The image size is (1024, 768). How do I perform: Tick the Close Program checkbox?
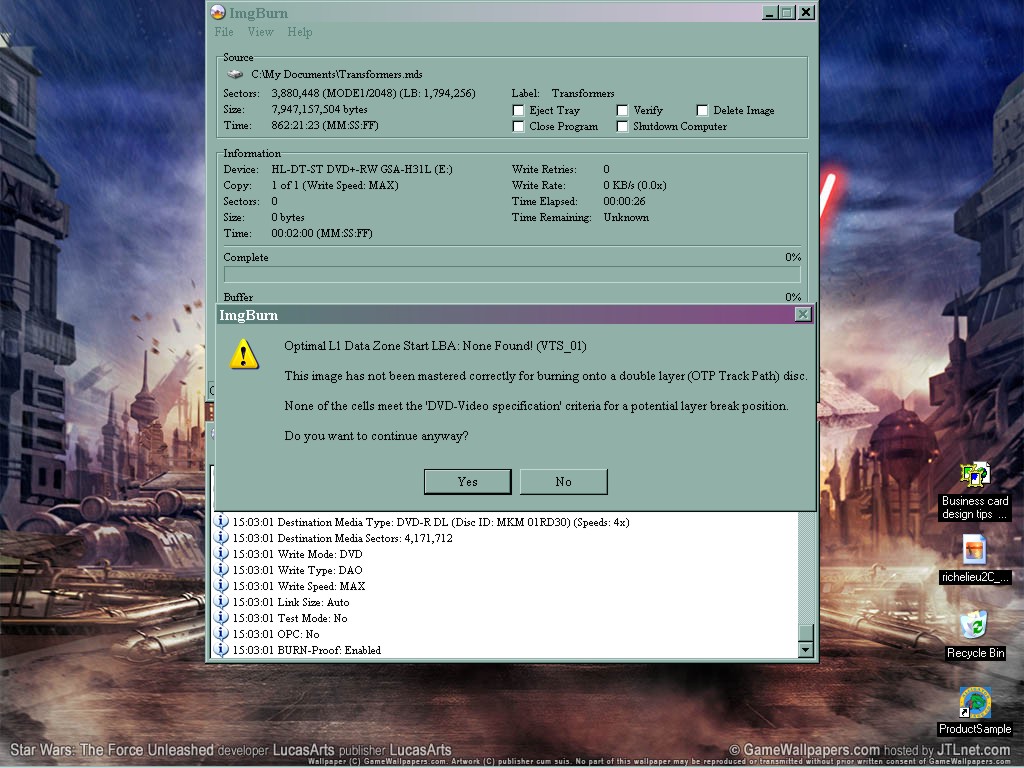(519, 127)
